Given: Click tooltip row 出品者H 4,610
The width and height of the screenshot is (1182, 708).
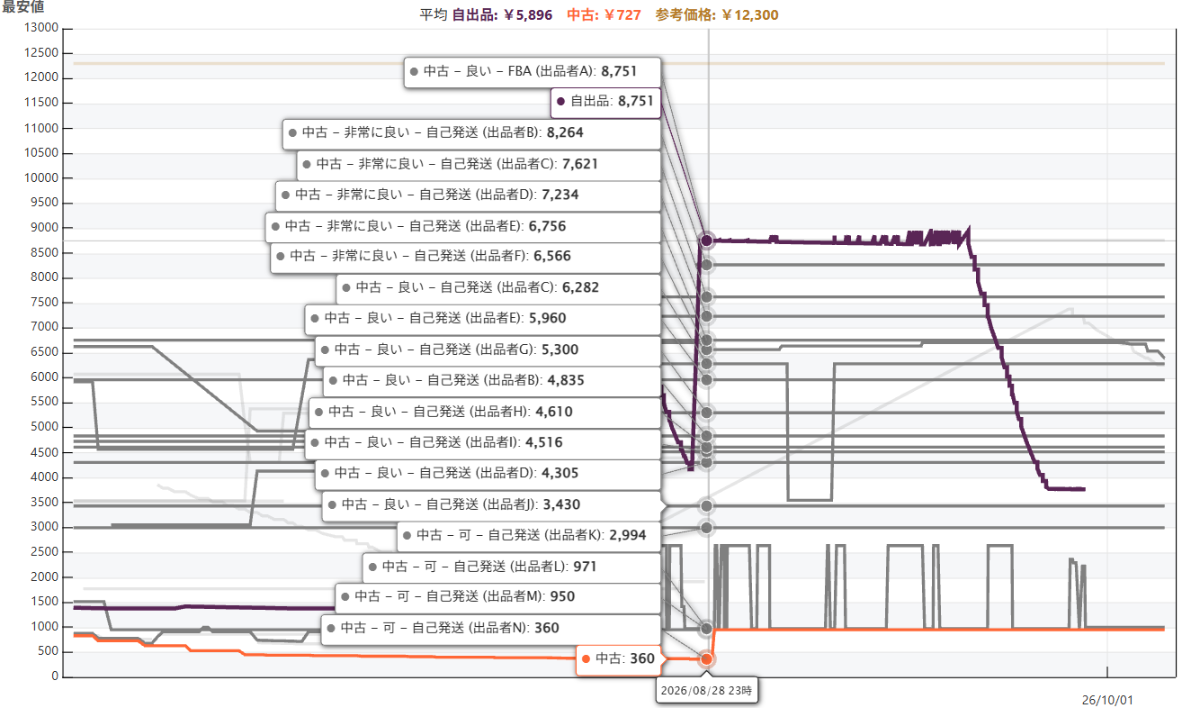Looking at the screenshot, I should point(485,412).
